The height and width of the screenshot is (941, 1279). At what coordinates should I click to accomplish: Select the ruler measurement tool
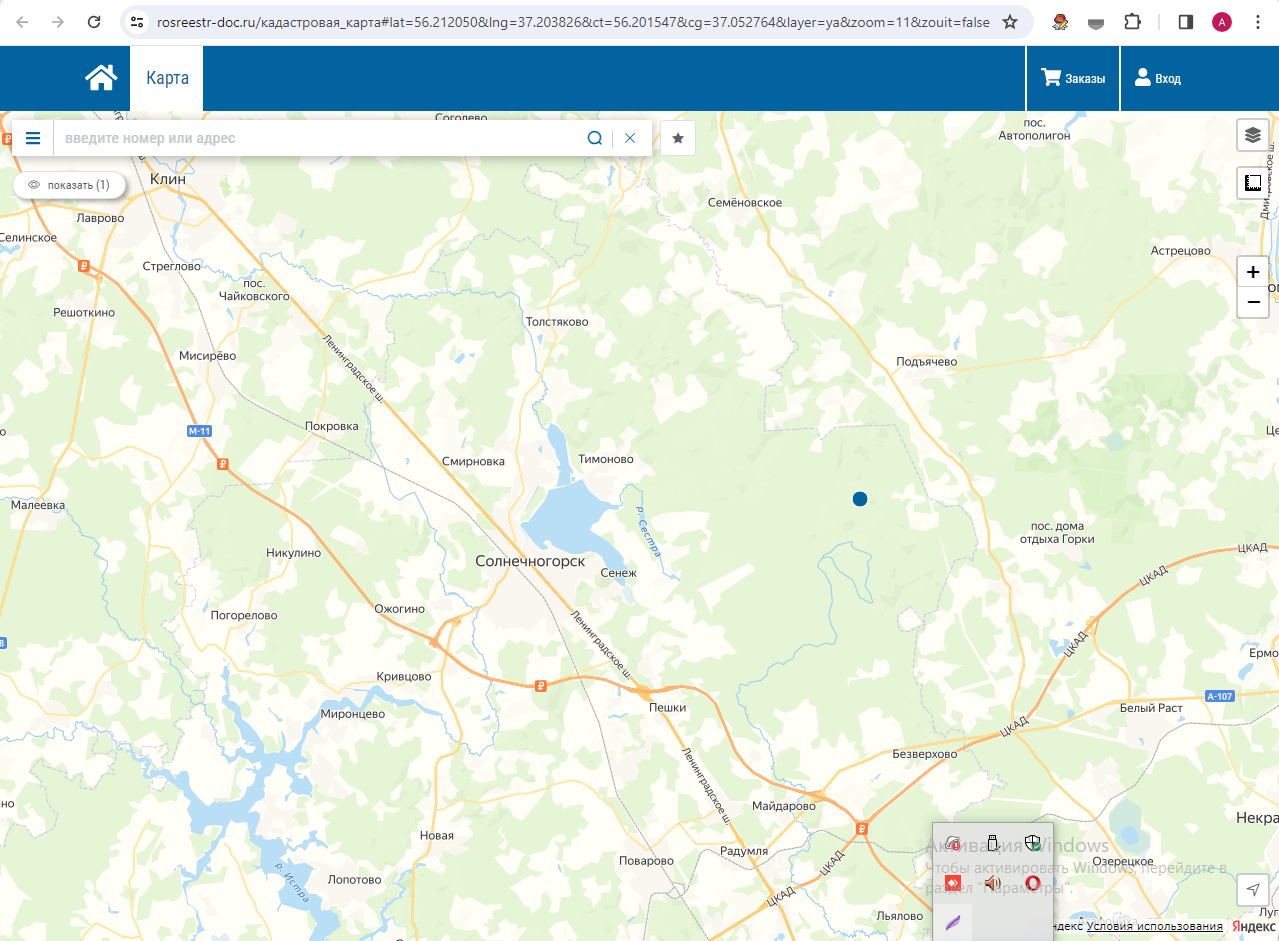click(1253, 183)
